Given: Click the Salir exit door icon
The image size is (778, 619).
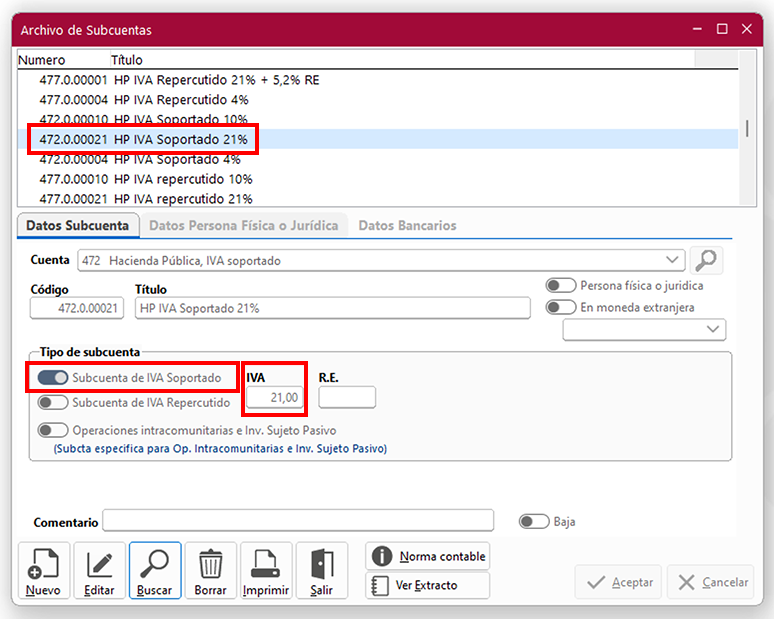Looking at the screenshot, I should [x=321, y=571].
